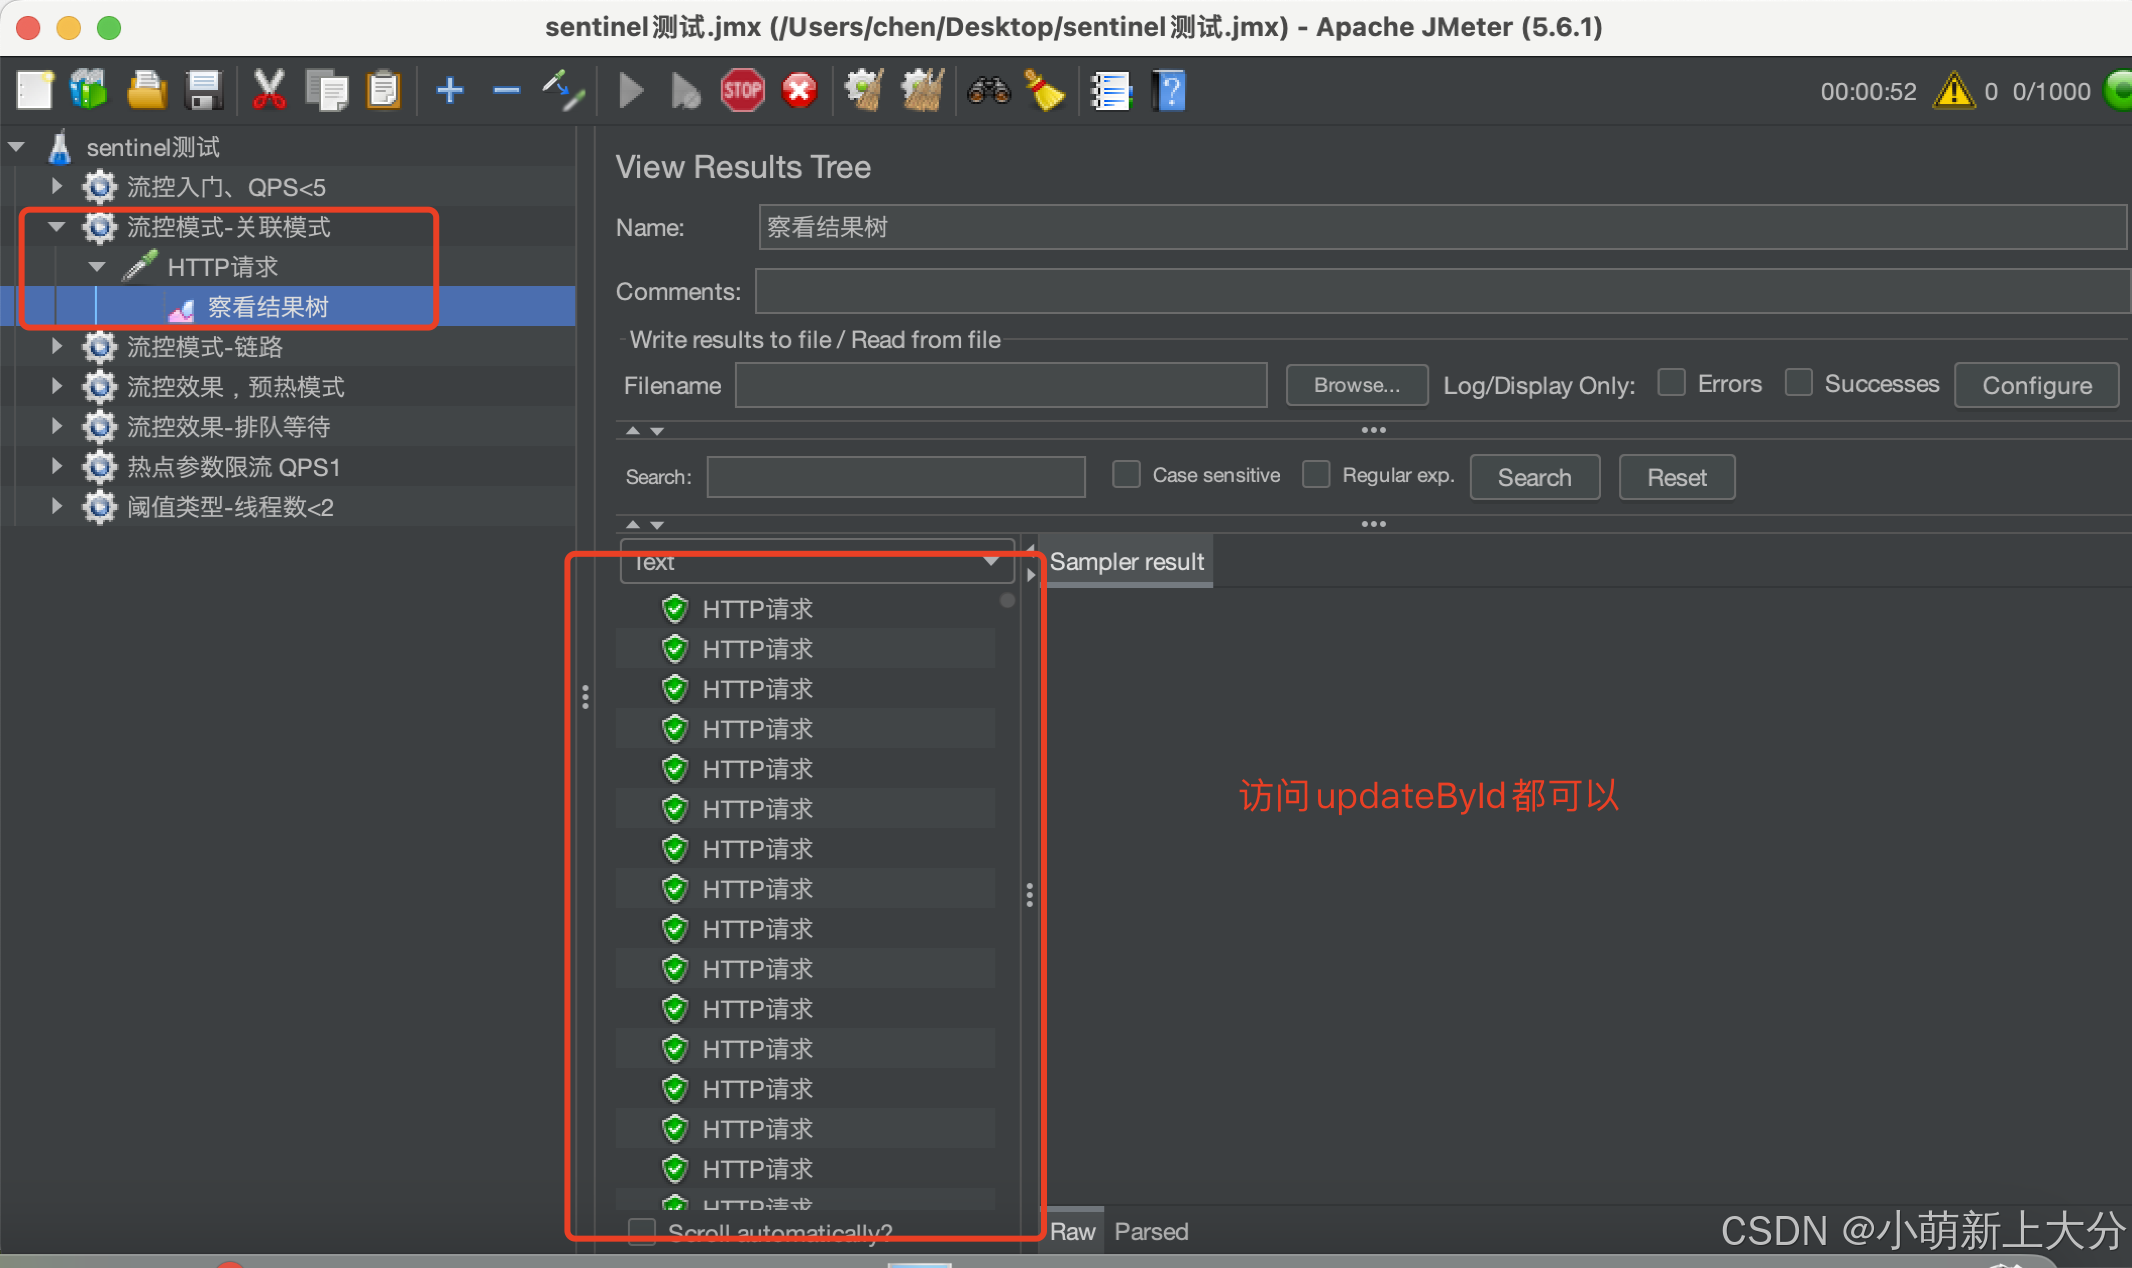Click the Shutdown red X icon
Viewport: 2132px width, 1268px height.
(x=799, y=91)
